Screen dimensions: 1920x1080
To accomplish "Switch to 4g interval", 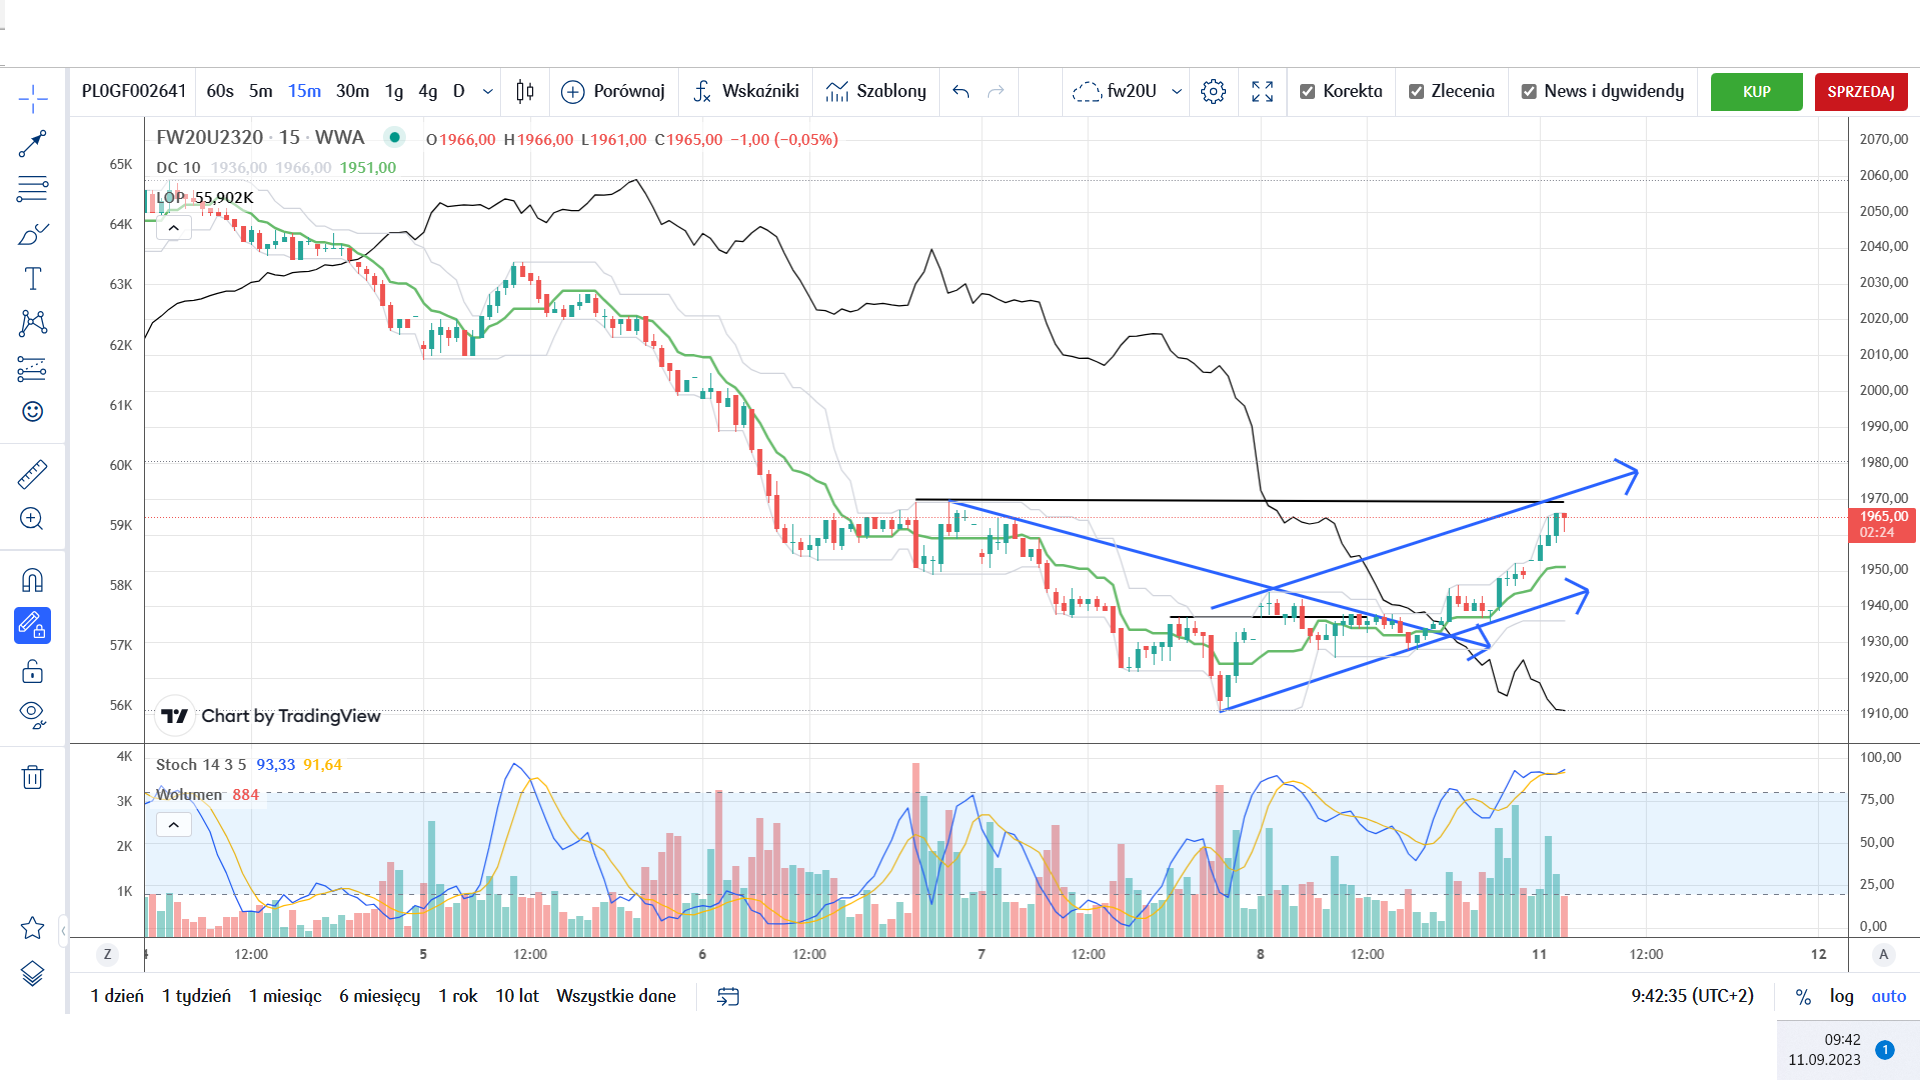I will pos(428,91).
